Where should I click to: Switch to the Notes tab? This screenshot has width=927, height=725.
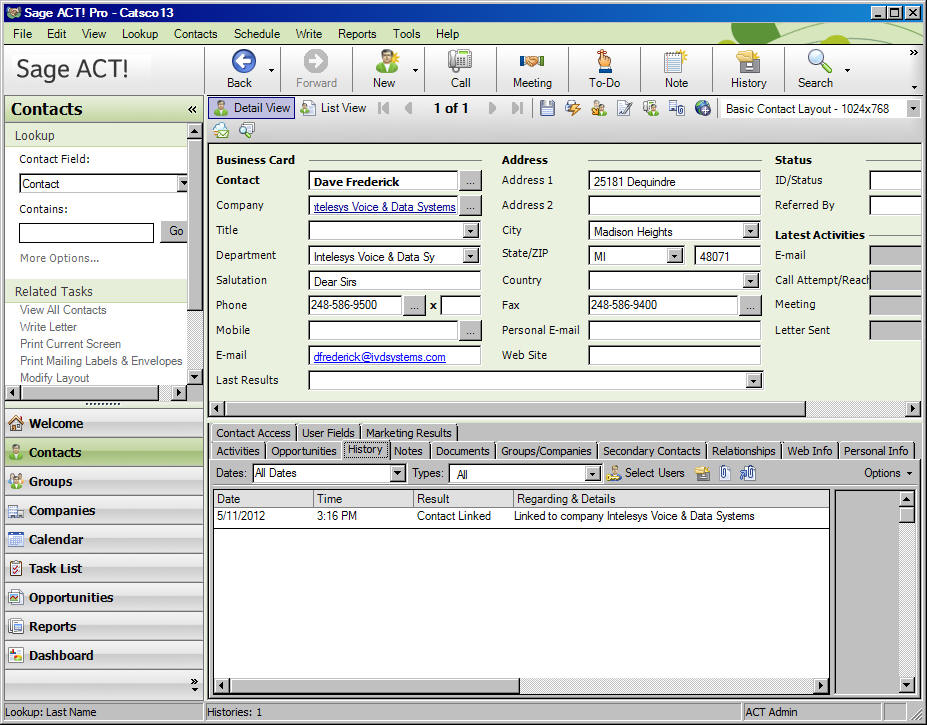point(408,451)
